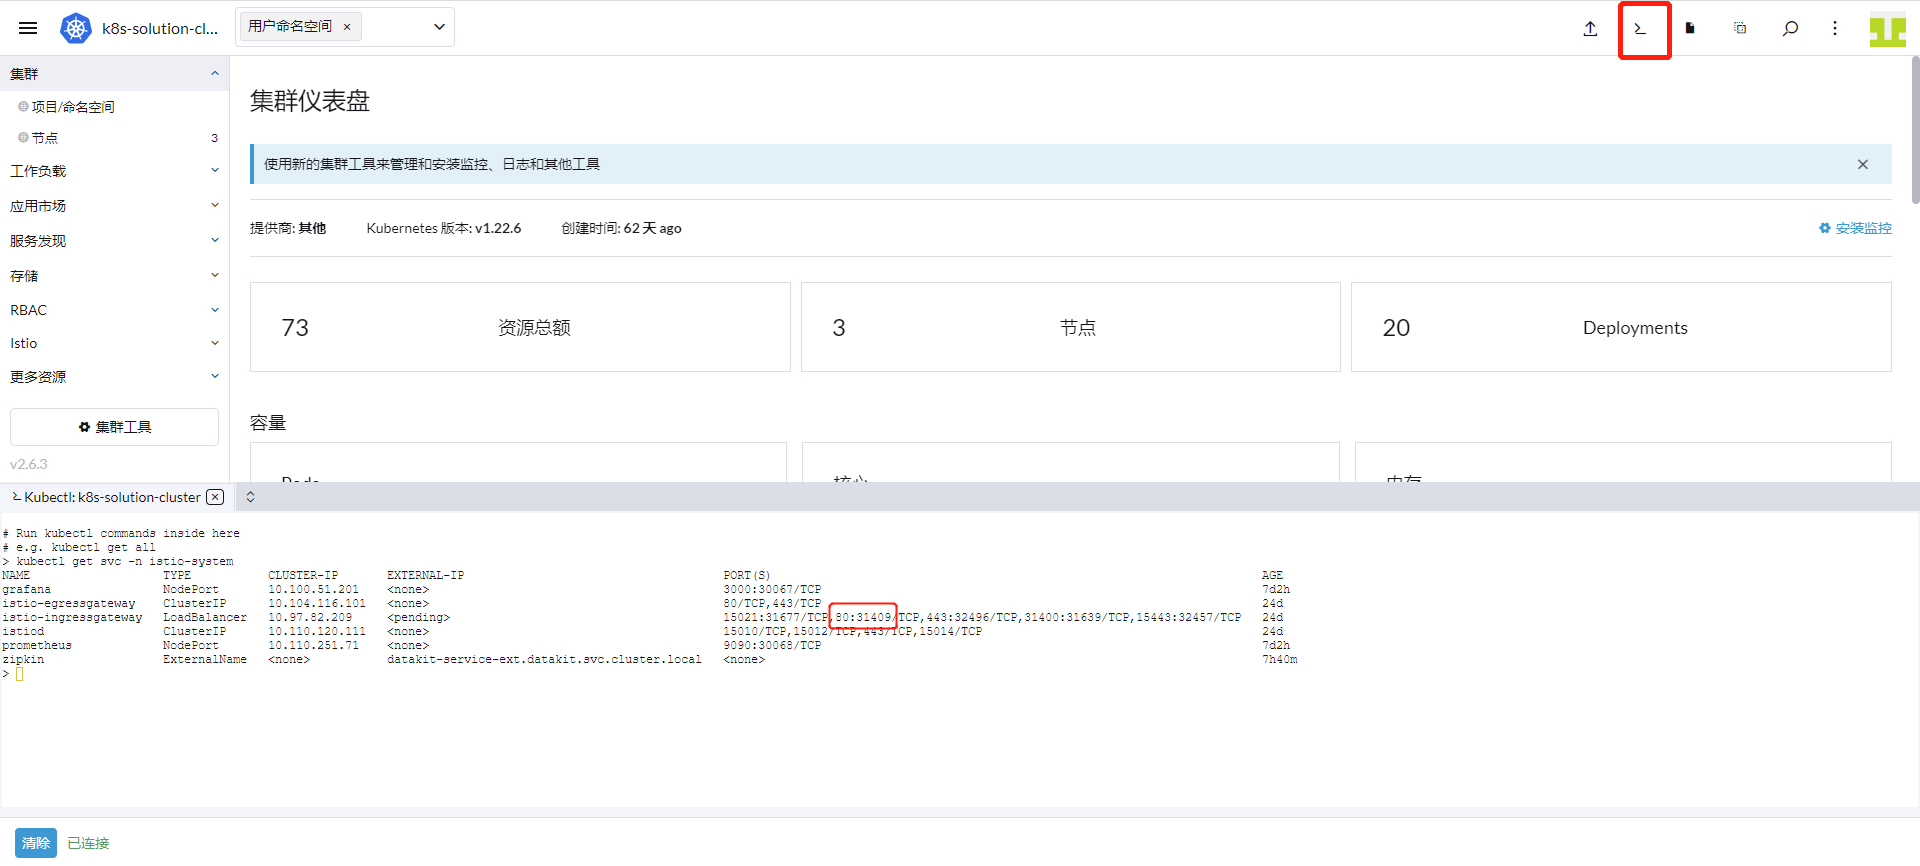The height and width of the screenshot is (866, 1920).
Task: Open the namespace filter dropdown
Action: pyautogui.click(x=439, y=27)
